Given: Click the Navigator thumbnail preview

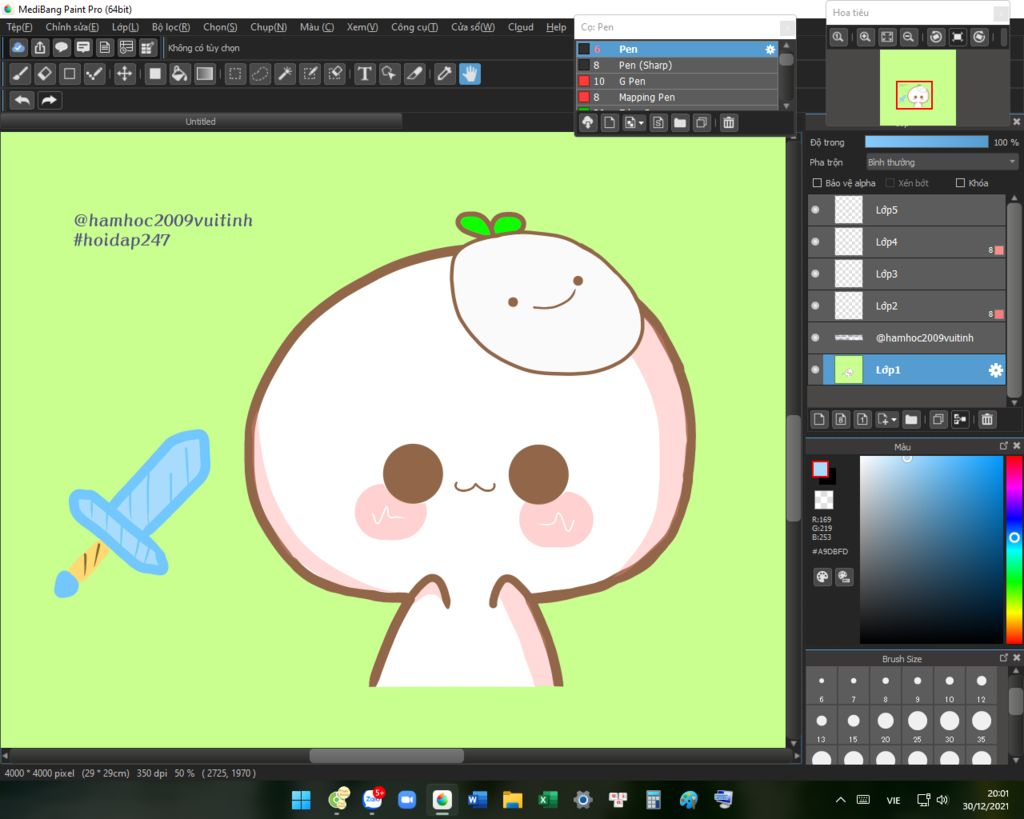Looking at the screenshot, I should point(918,87).
